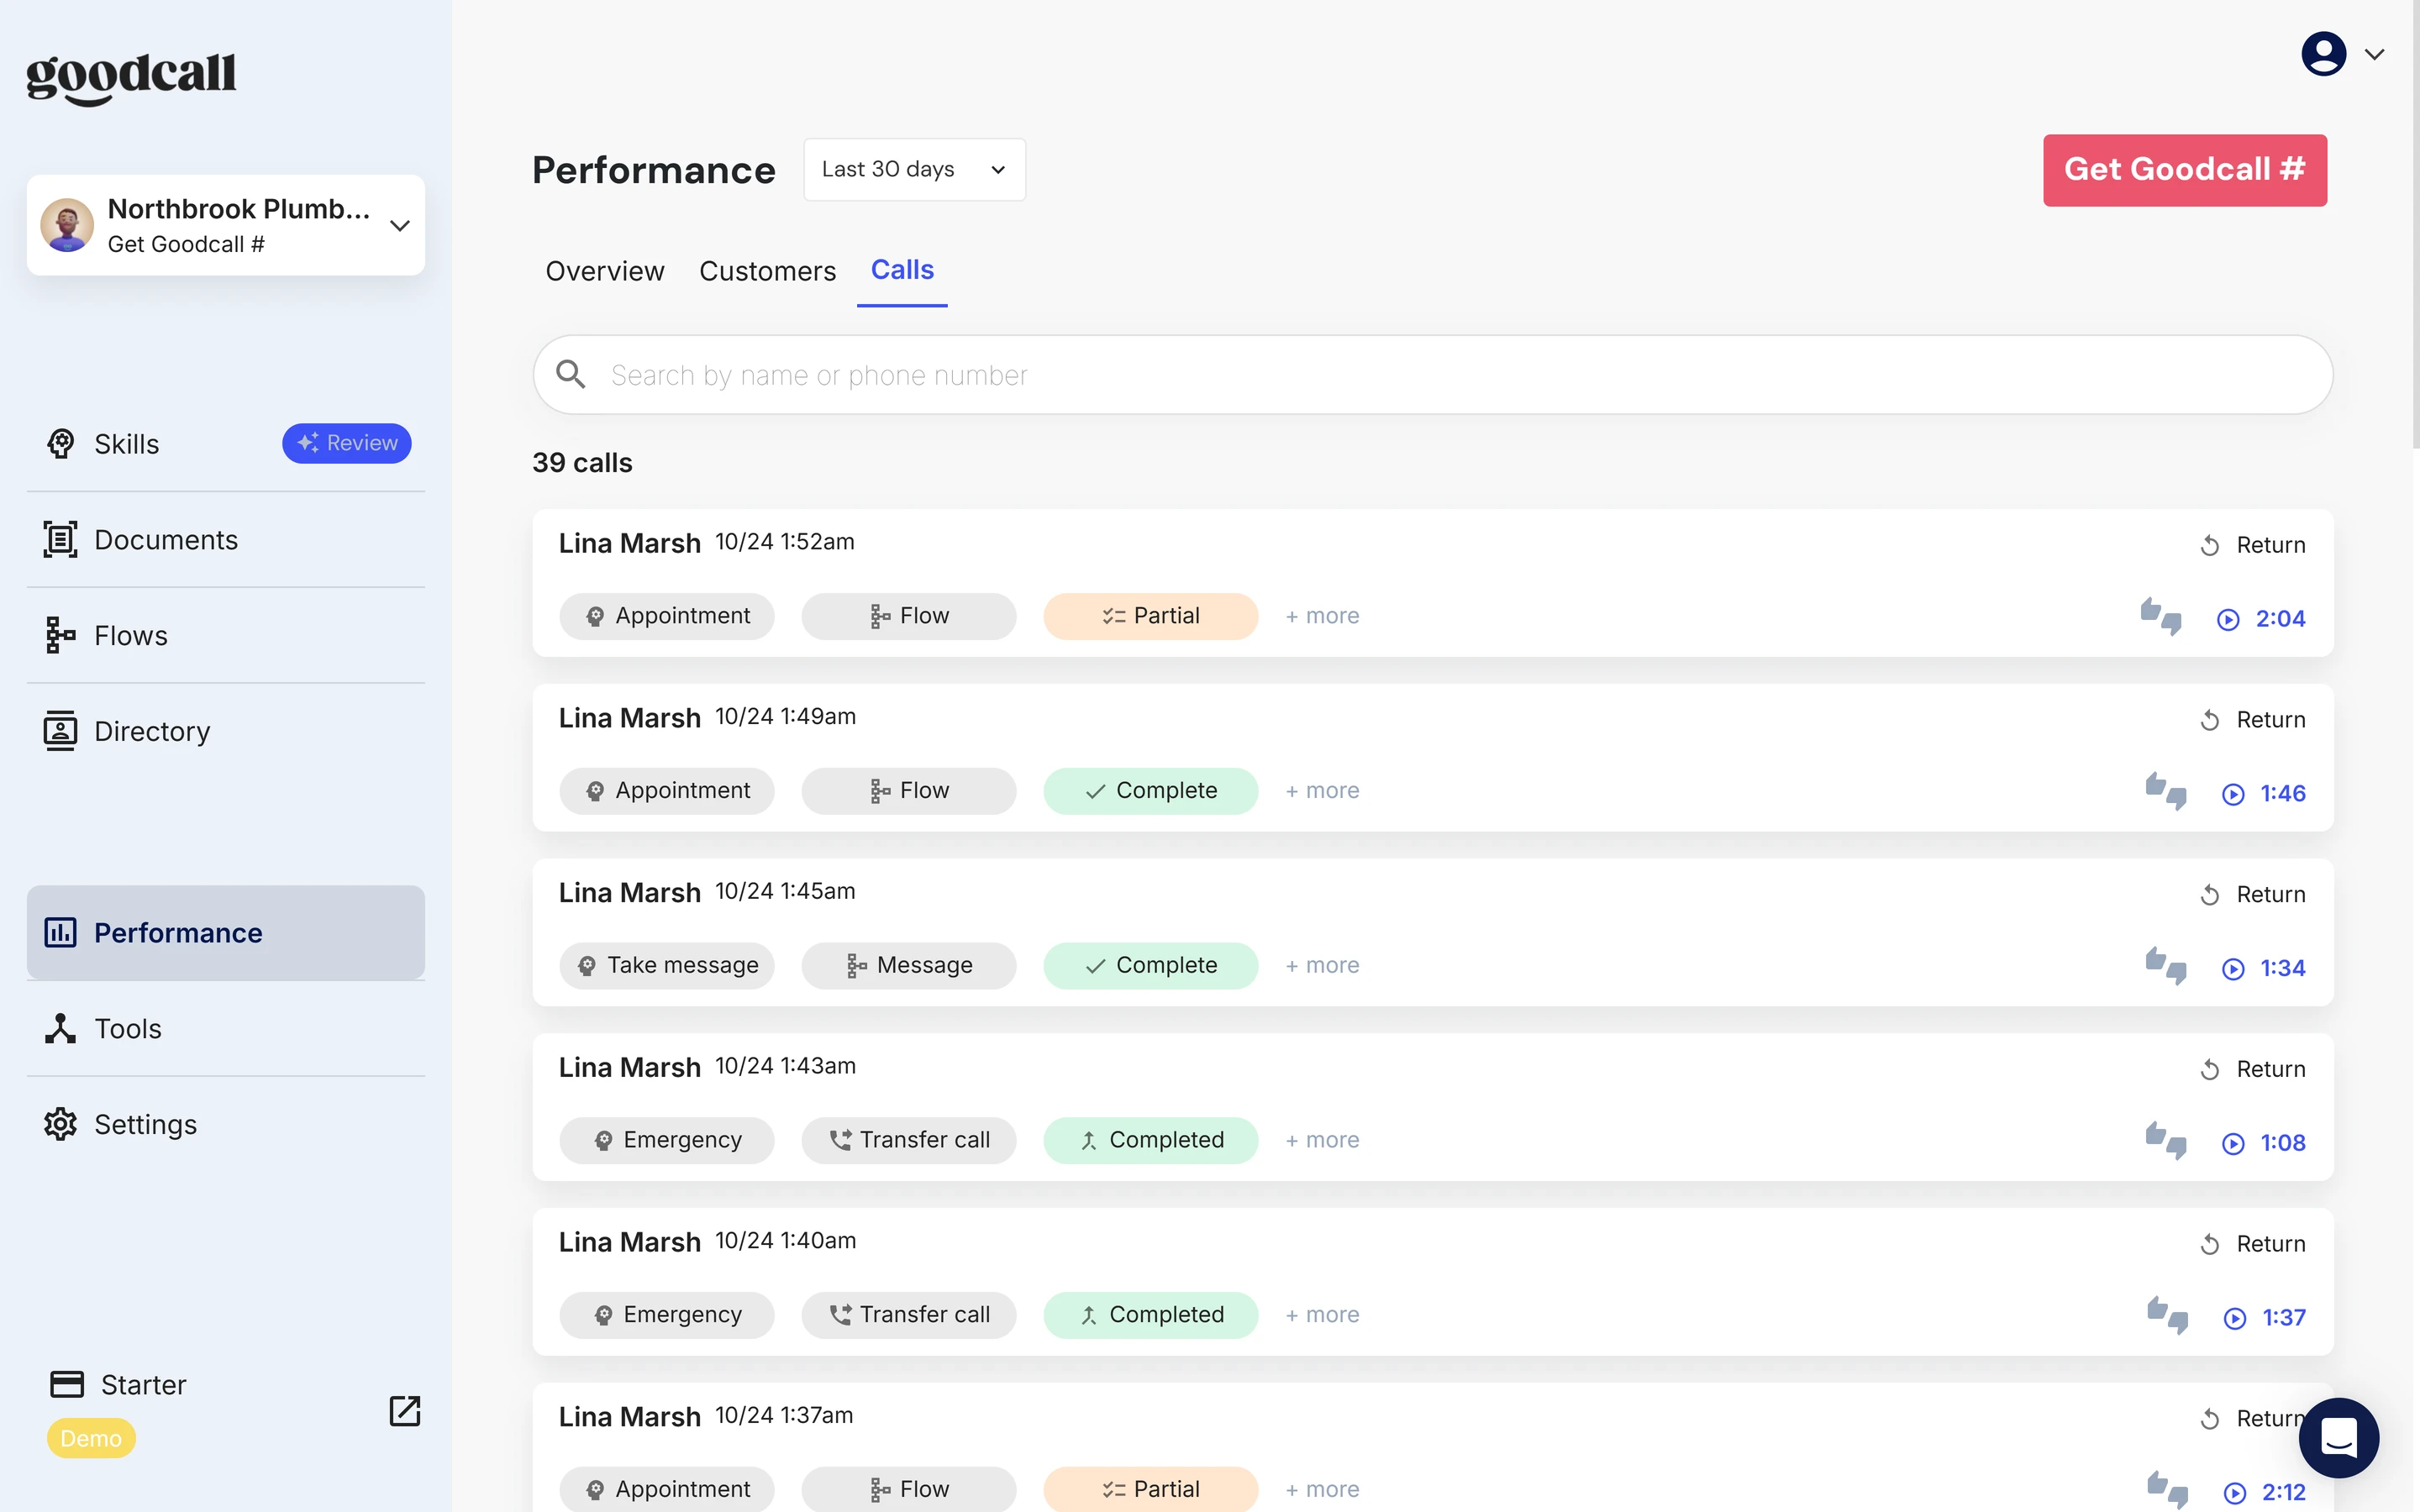Open the user profile menu
Screen dimensions: 2420x1512
coord(2343,54)
